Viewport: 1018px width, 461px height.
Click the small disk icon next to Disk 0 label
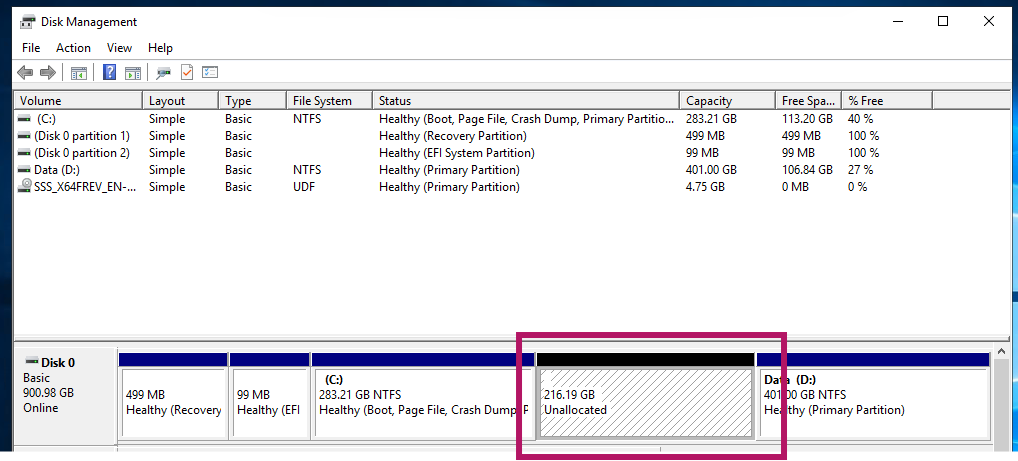(32, 361)
